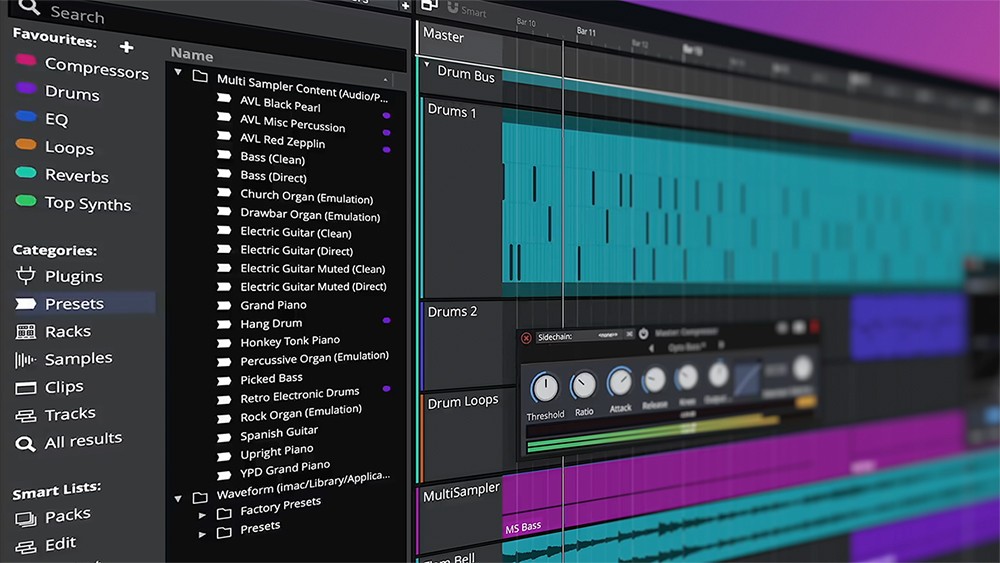Image resolution: width=1000 pixels, height=563 pixels.
Task: Select the Clips category icon
Action: click(x=26, y=387)
